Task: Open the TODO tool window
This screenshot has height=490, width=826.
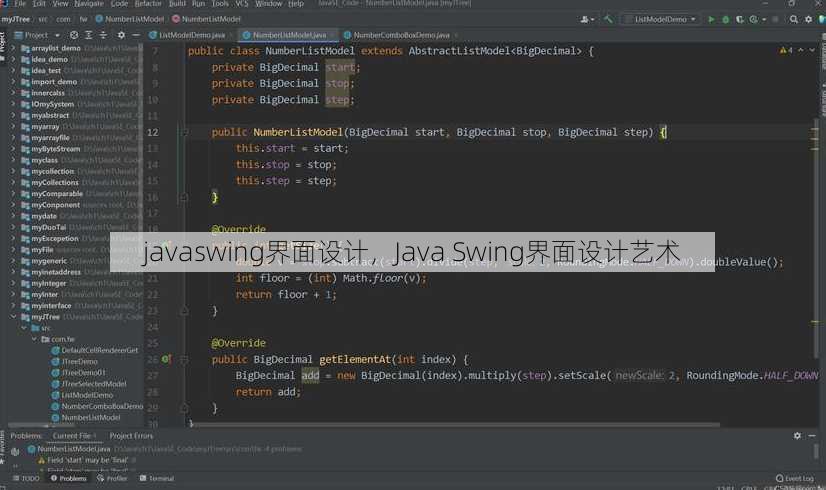Action: [x=26, y=478]
